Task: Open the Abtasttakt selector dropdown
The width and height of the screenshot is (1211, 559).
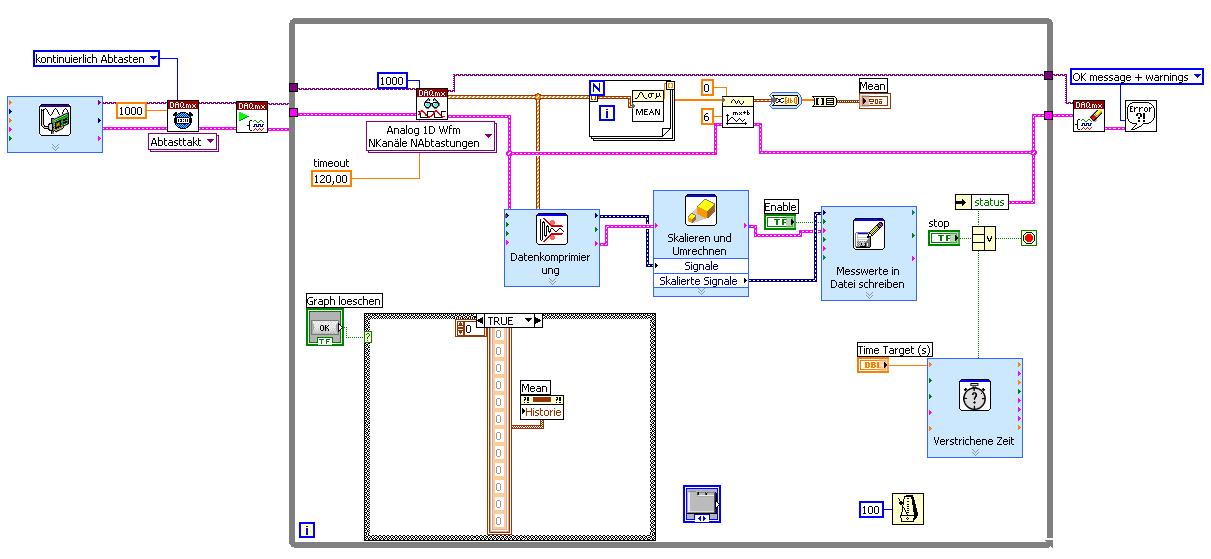Action: click(184, 142)
